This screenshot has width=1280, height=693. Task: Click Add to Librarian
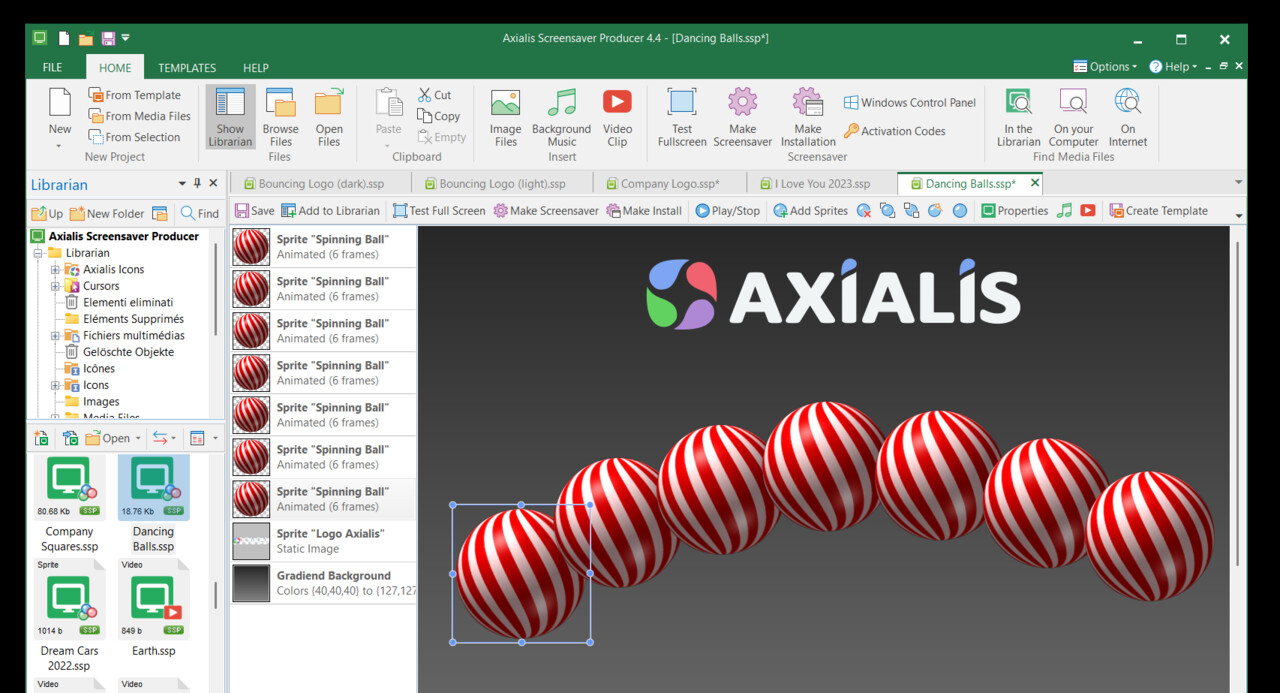(x=330, y=210)
